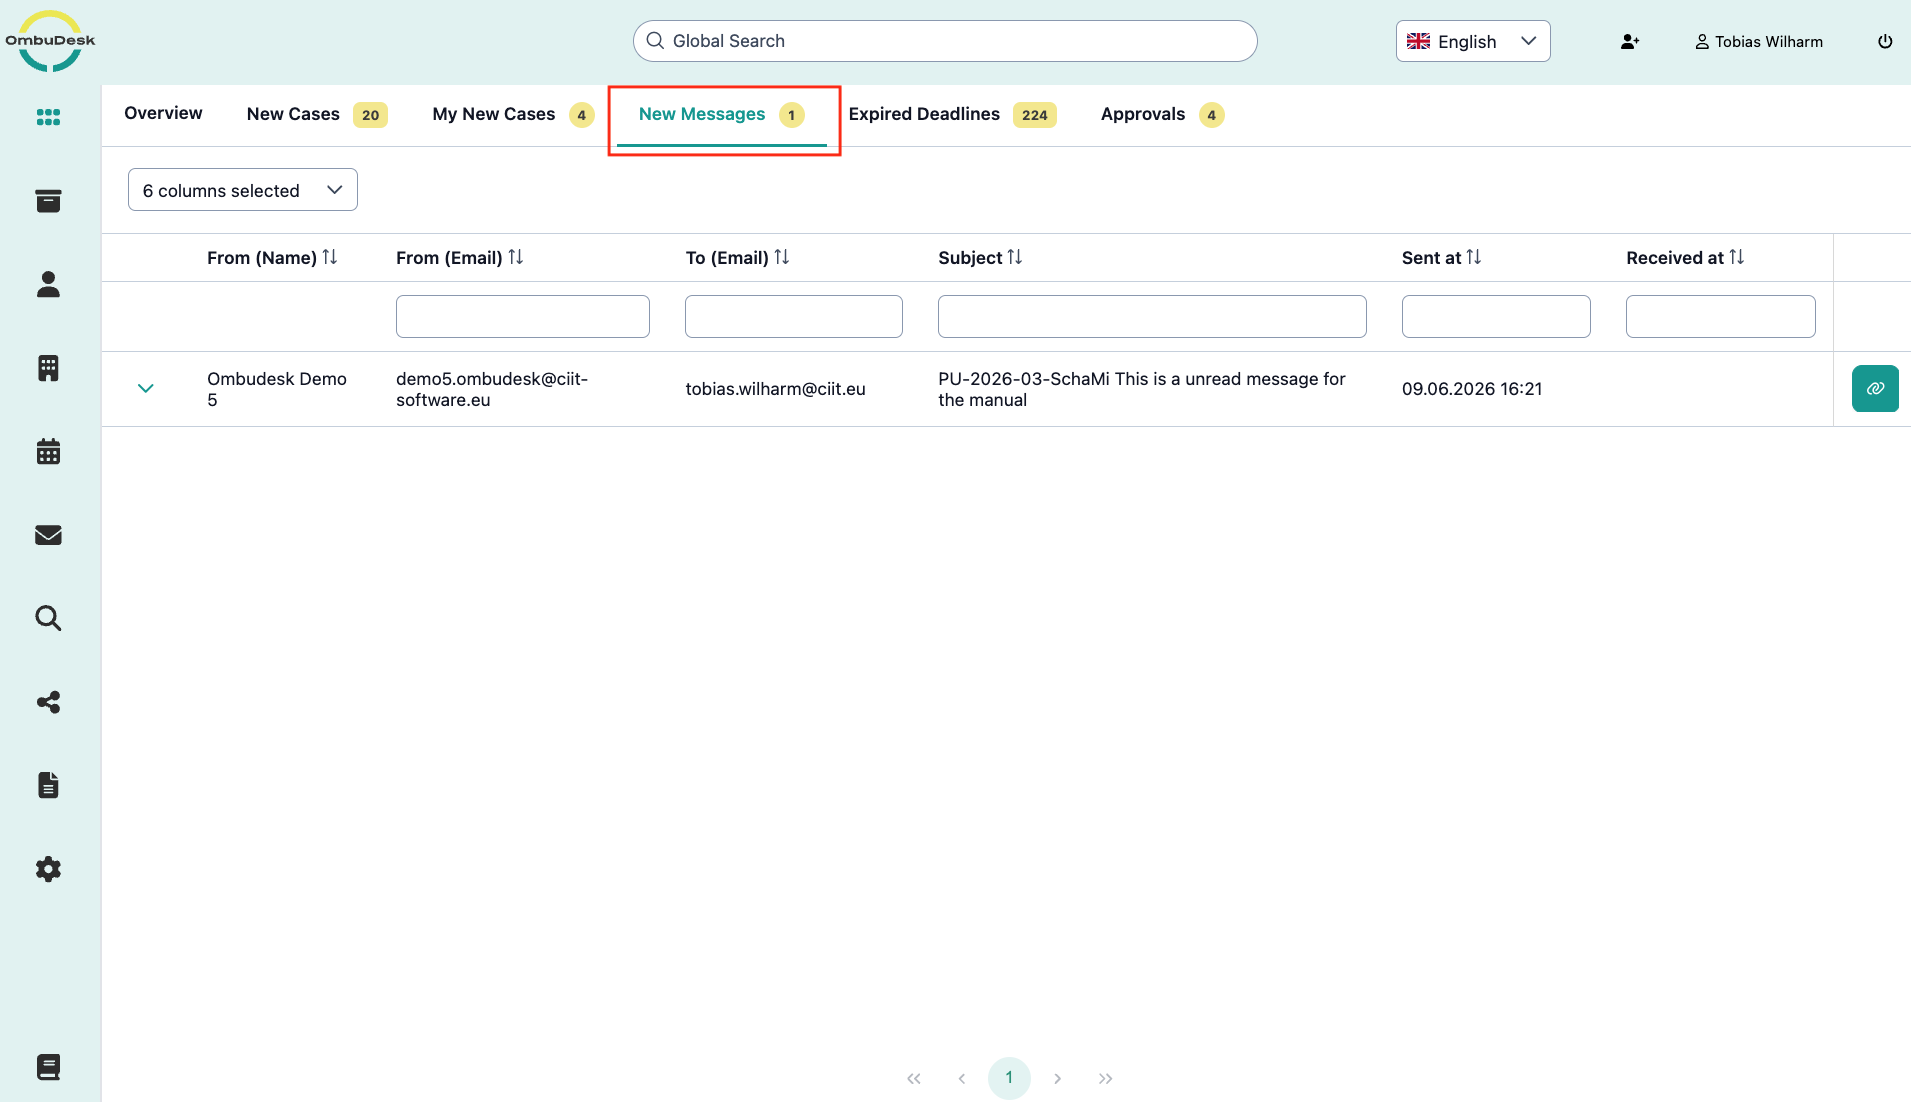Open the archive box icon in sidebar
The width and height of the screenshot is (1911, 1102).
[48, 201]
